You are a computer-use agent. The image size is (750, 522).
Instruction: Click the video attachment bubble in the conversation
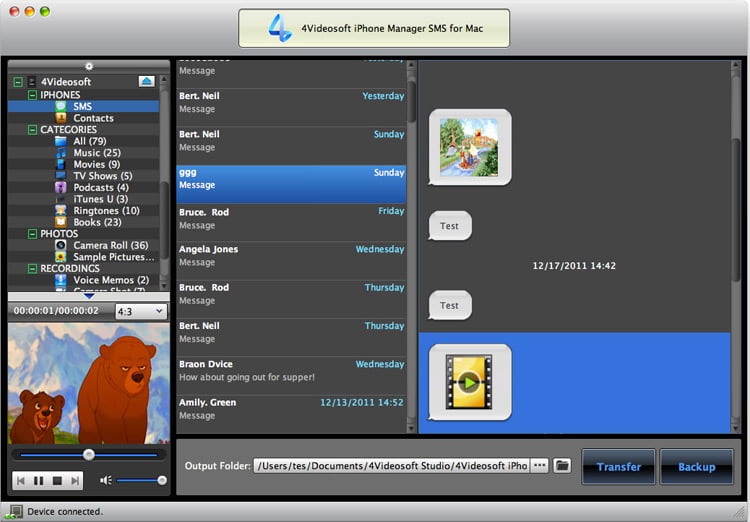(x=471, y=382)
